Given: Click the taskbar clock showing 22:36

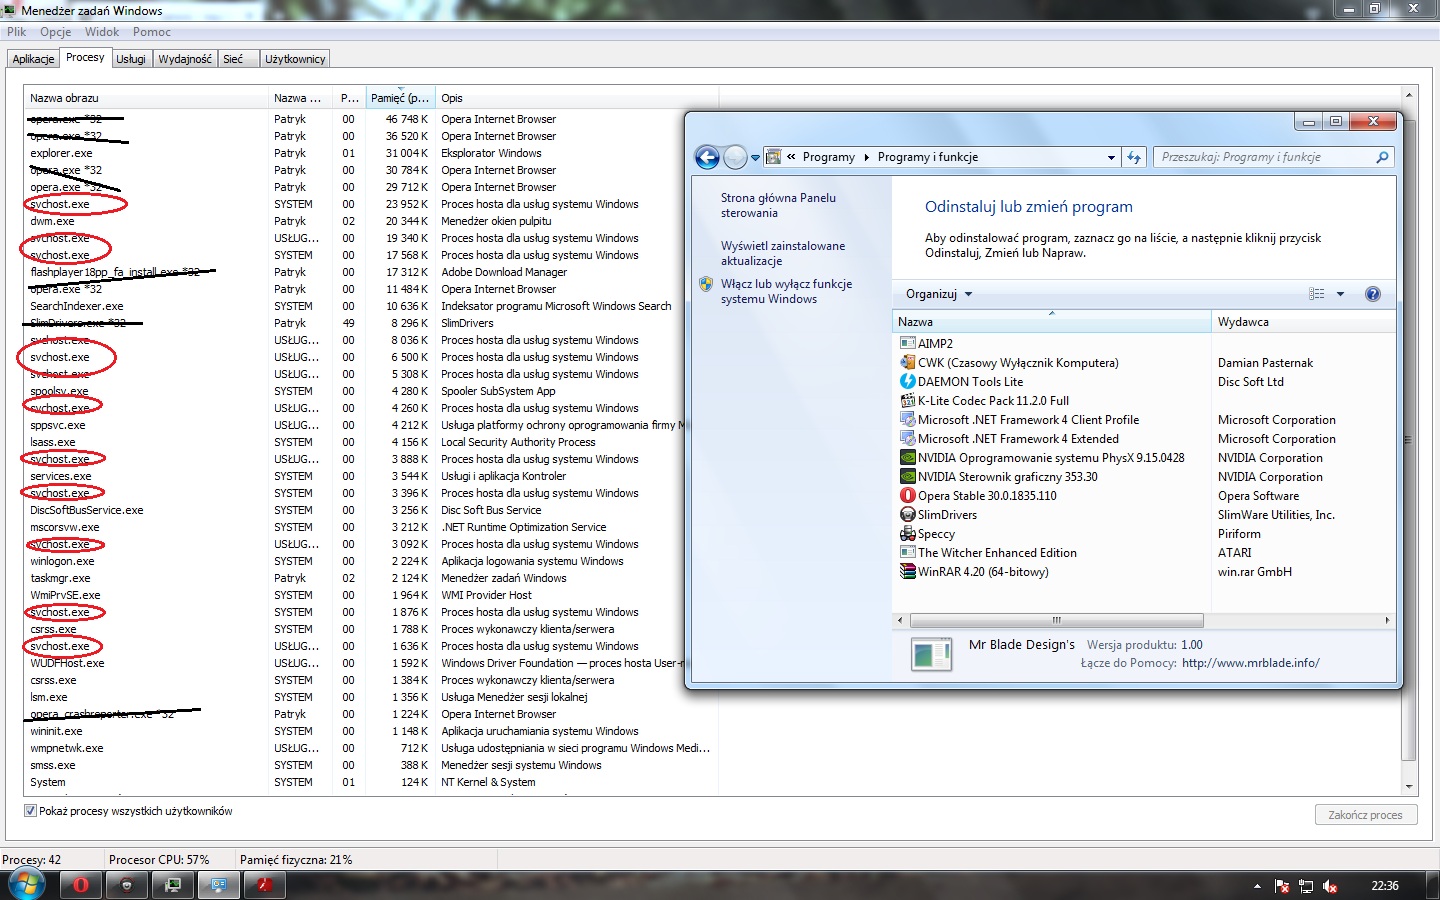Looking at the screenshot, I should (1385, 886).
